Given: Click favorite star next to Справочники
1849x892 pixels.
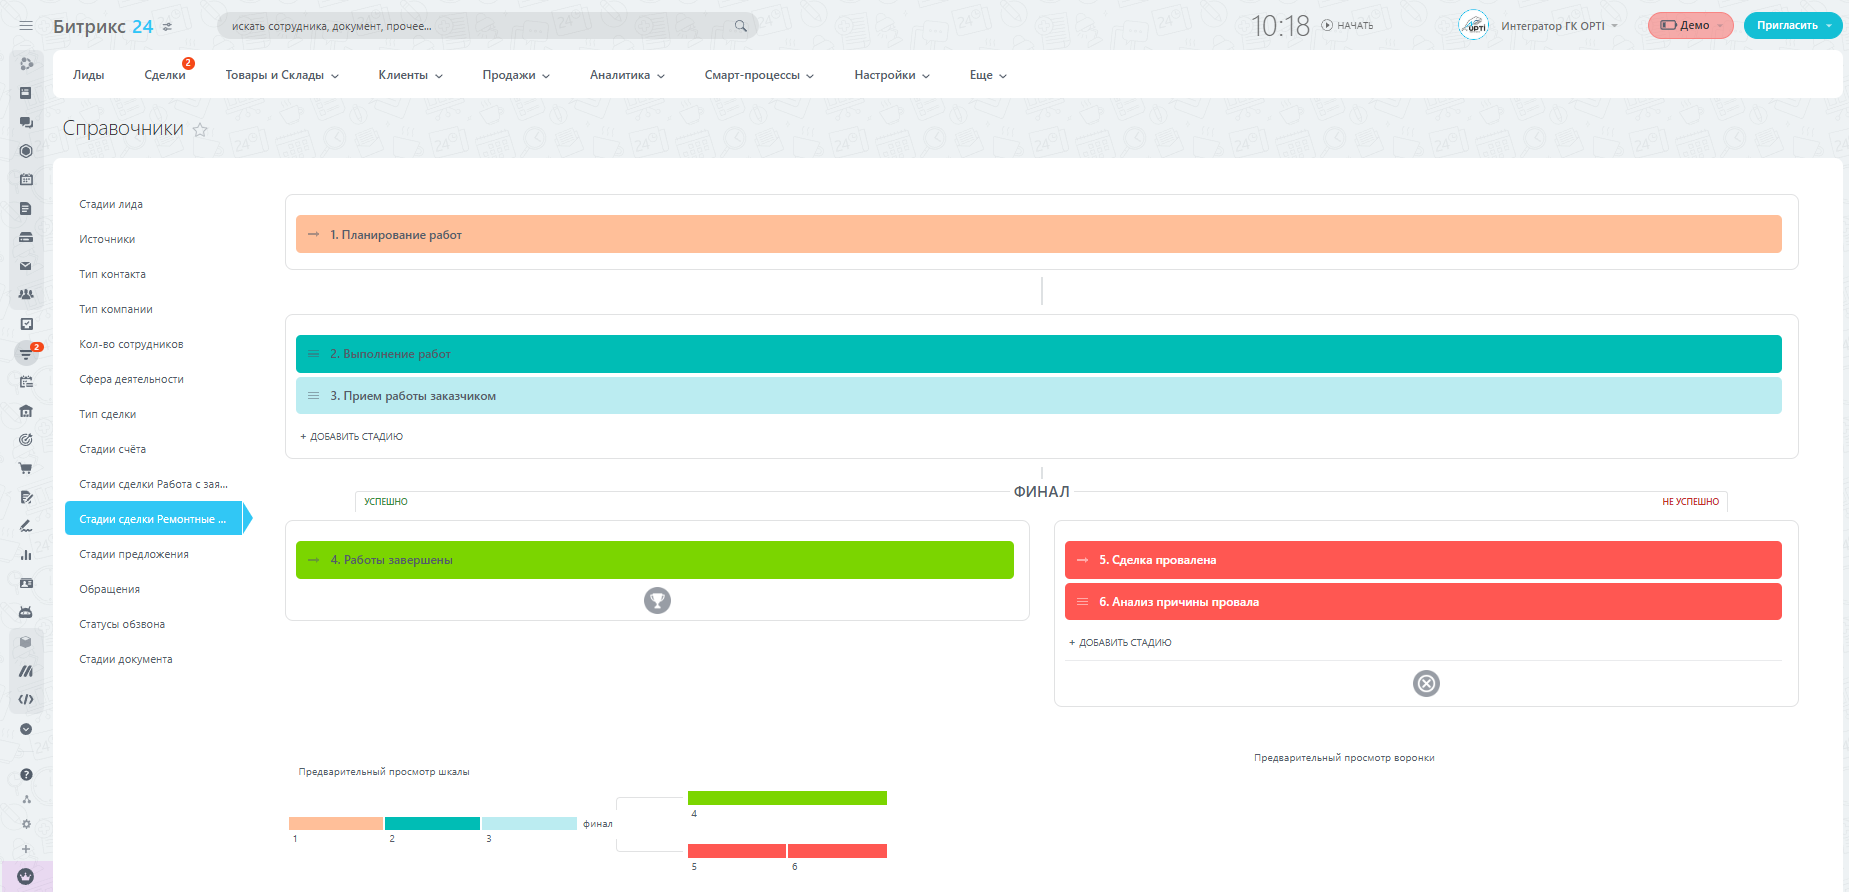Looking at the screenshot, I should (x=200, y=130).
